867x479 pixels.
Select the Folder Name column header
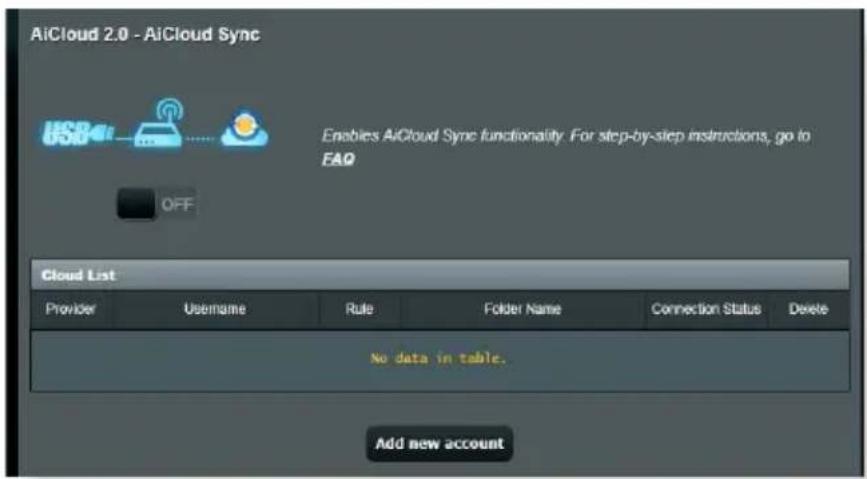pos(522,309)
